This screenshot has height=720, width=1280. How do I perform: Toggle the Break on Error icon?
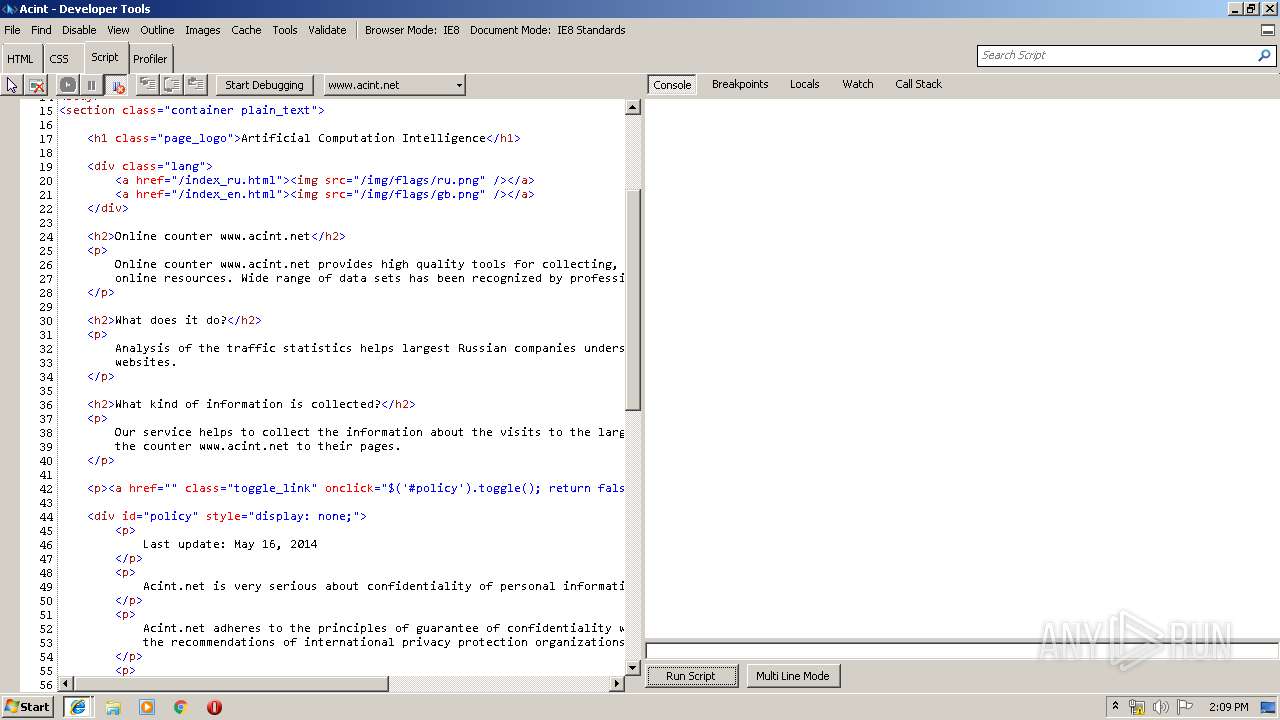pos(116,85)
